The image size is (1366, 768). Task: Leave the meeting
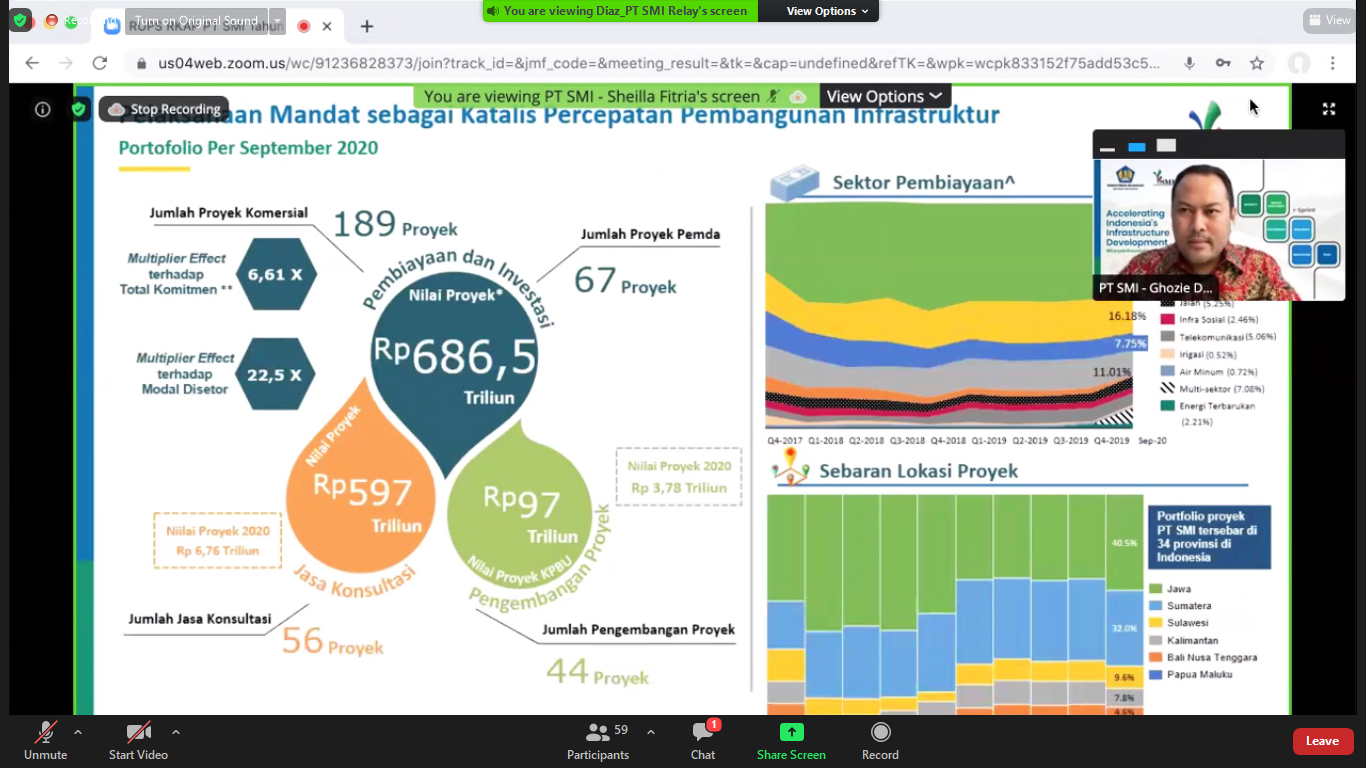1322,741
